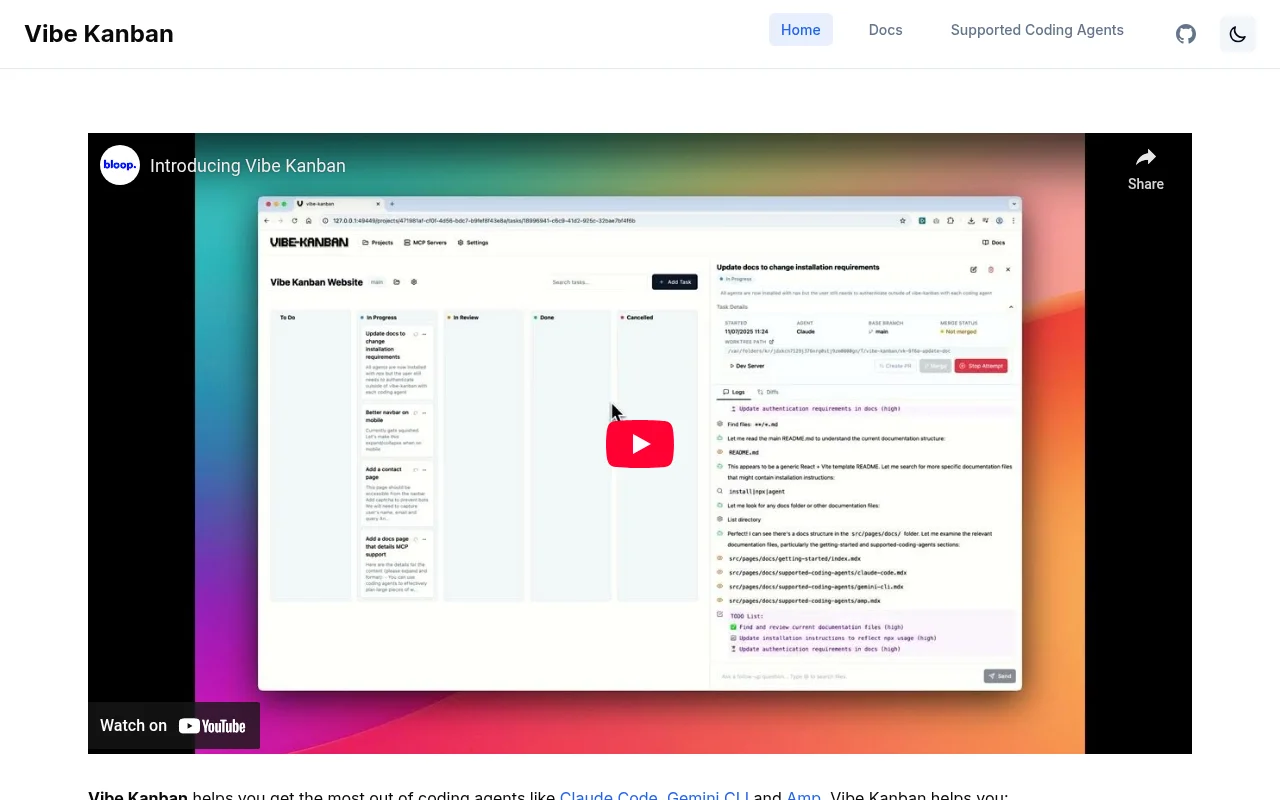The width and height of the screenshot is (1280, 800).
Task: Follow the Gemini CLI link
Action: 707,795
